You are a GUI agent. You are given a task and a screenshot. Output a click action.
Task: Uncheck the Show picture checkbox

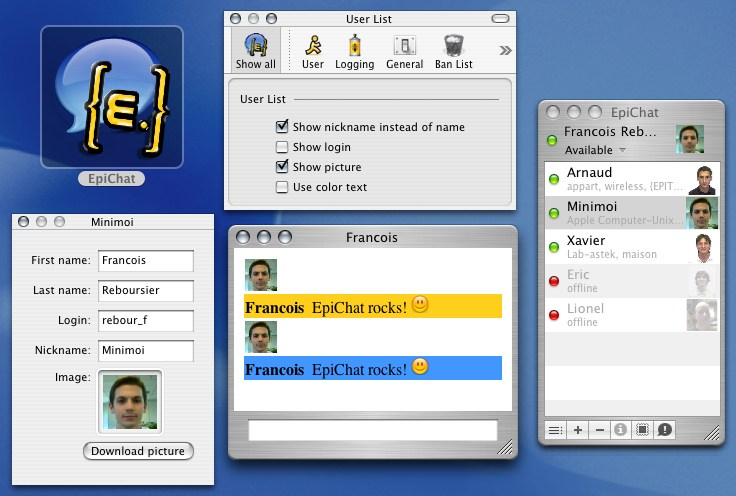pos(282,166)
